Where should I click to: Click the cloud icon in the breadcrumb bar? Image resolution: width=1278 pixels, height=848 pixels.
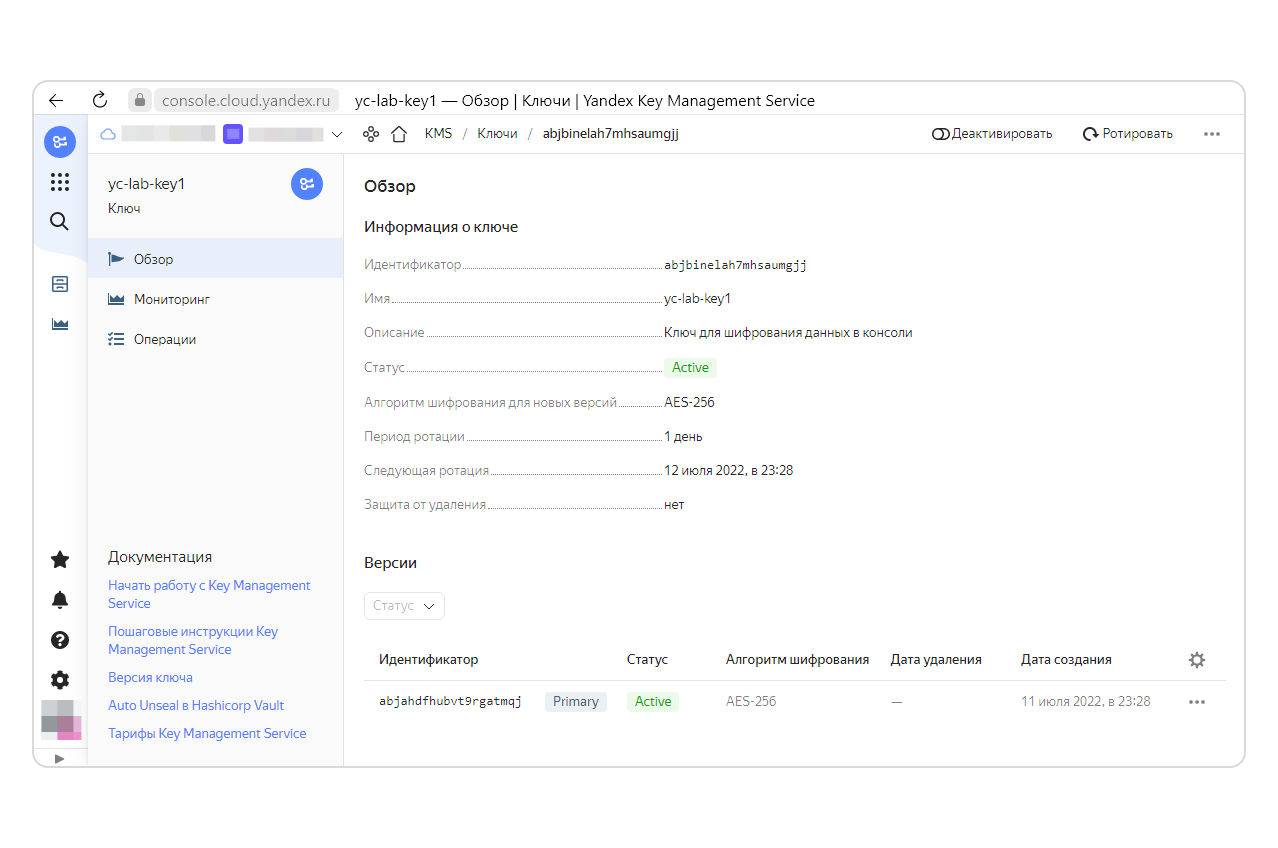(x=108, y=134)
